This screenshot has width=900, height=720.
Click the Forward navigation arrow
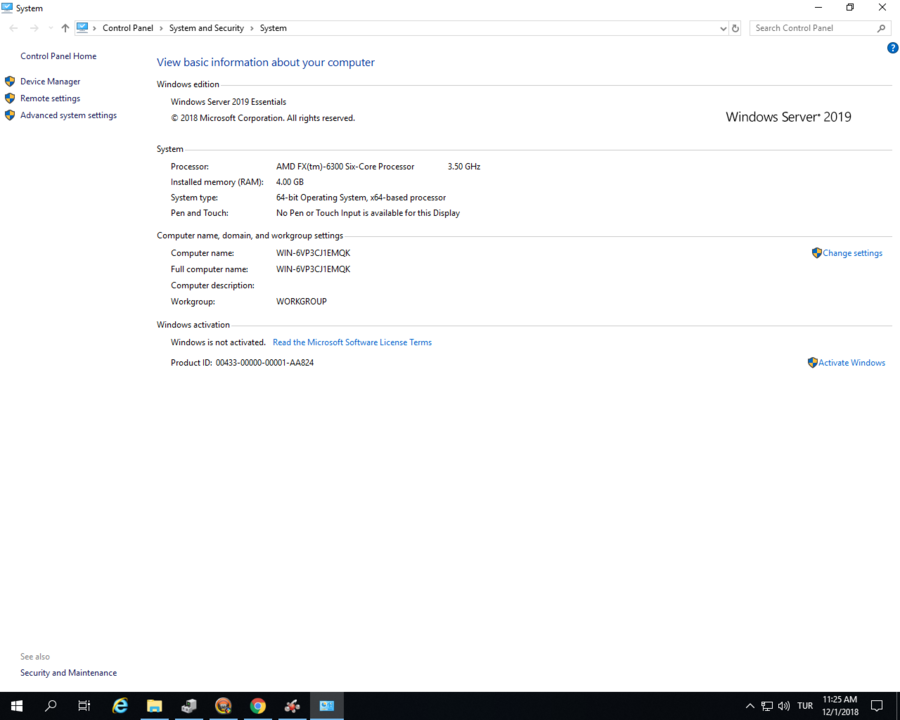point(34,28)
